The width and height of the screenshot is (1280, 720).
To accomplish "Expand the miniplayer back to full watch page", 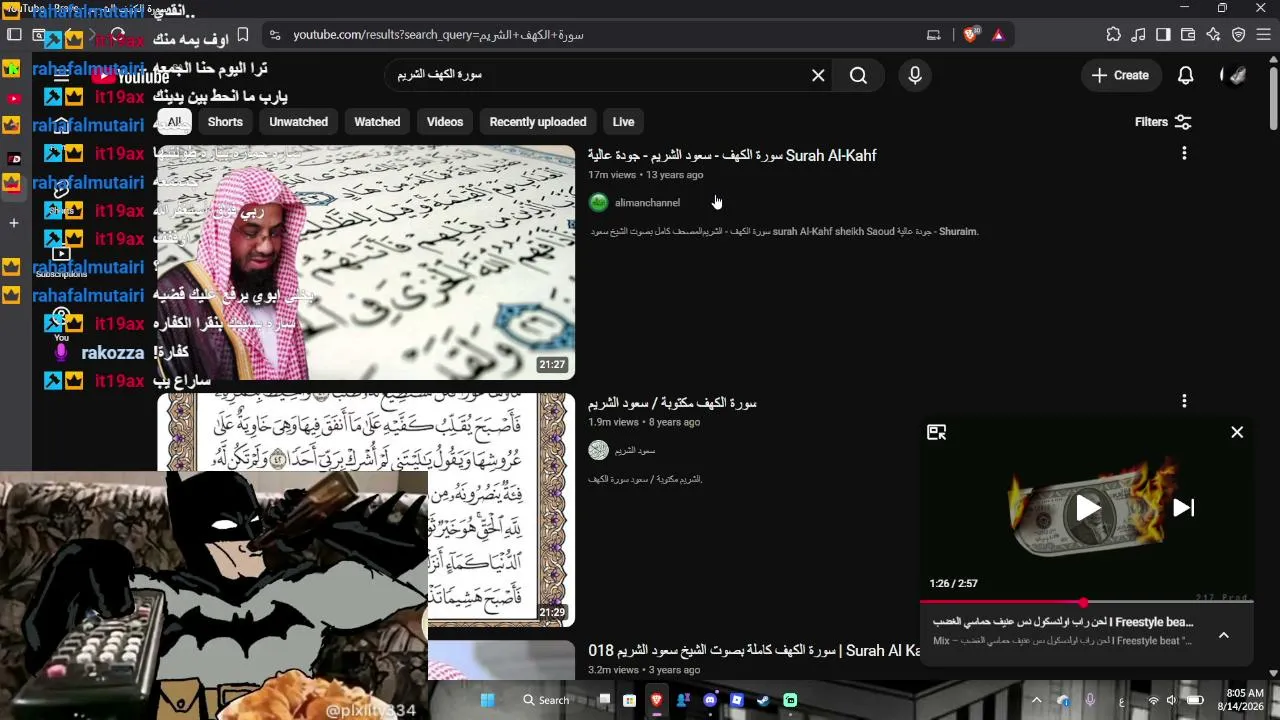I will [936, 432].
